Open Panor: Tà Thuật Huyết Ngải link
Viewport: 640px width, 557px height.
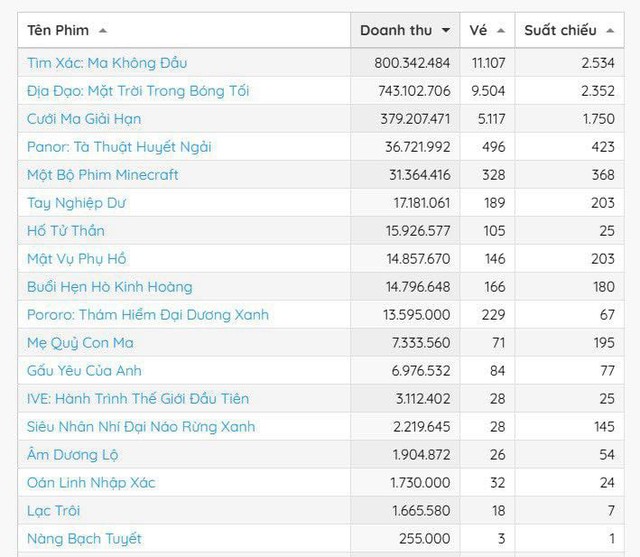tap(119, 147)
